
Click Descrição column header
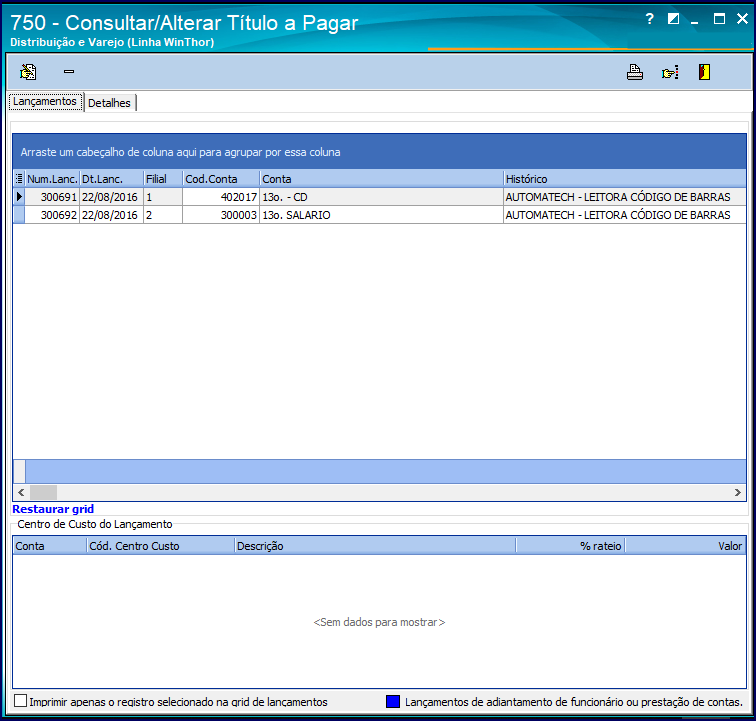pyautogui.click(x=375, y=546)
